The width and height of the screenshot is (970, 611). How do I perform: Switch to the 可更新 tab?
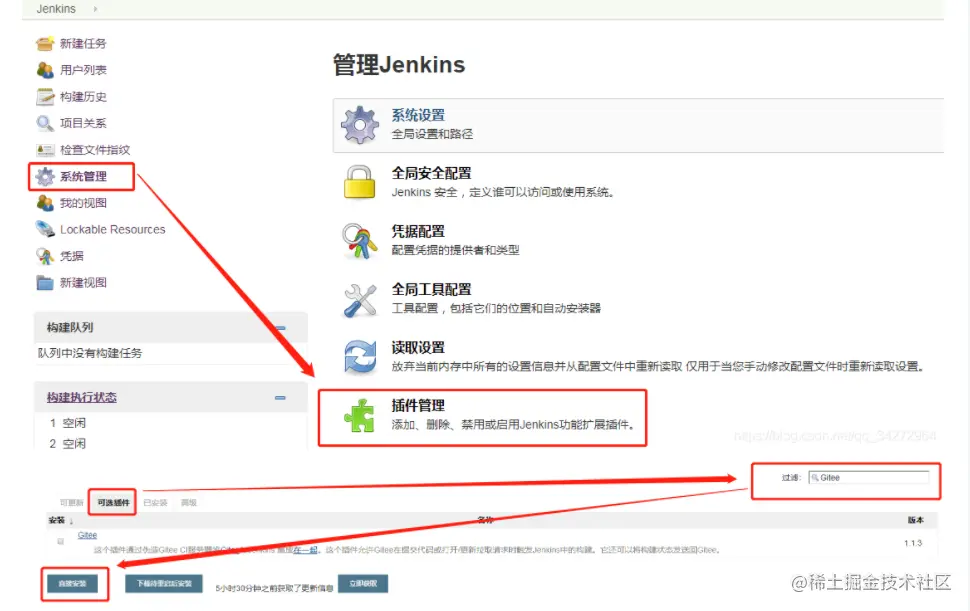pos(72,503)
